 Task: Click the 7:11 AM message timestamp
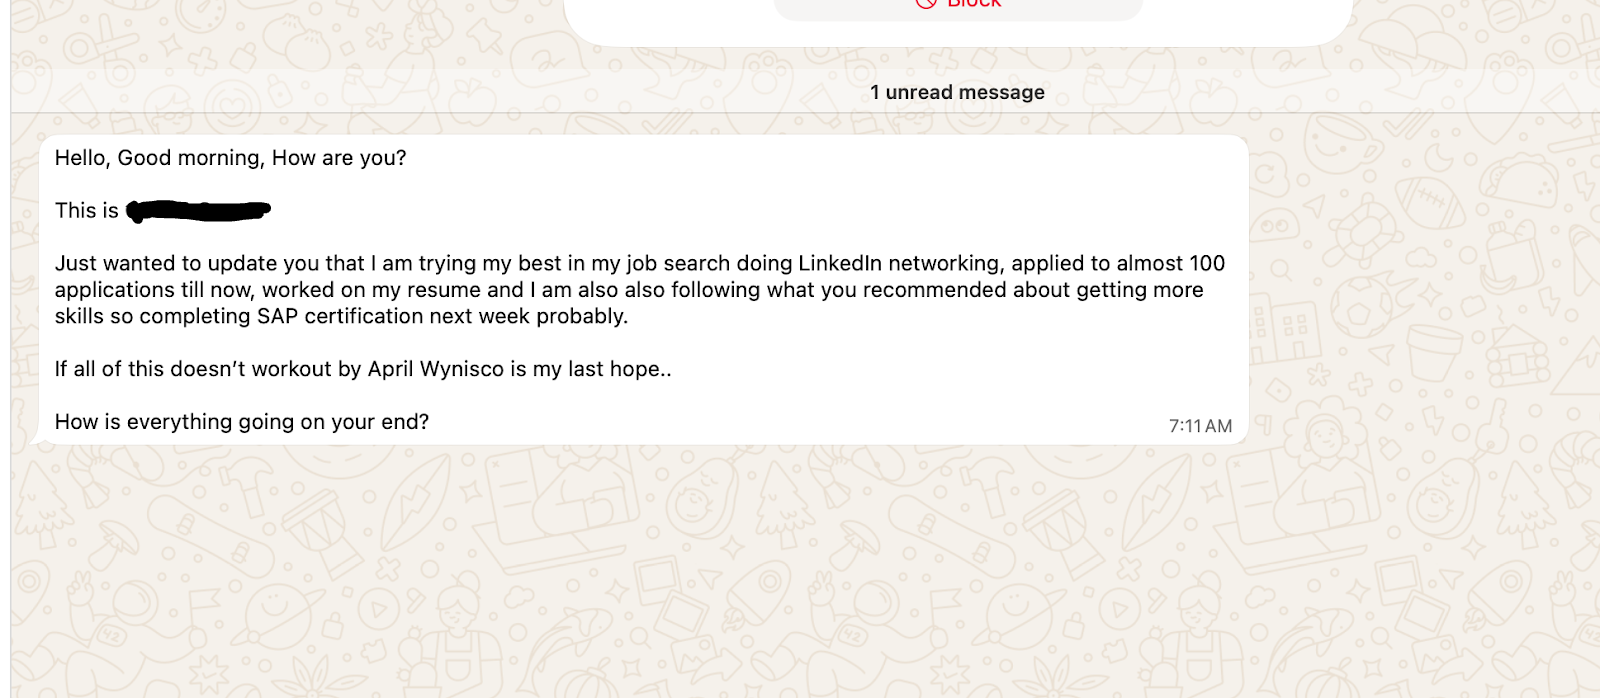[x=1200, y=426]
